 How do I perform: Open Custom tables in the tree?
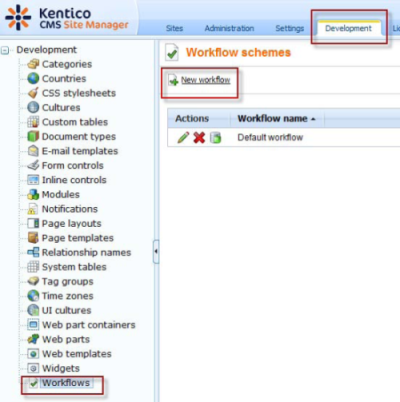pos(75,122)
